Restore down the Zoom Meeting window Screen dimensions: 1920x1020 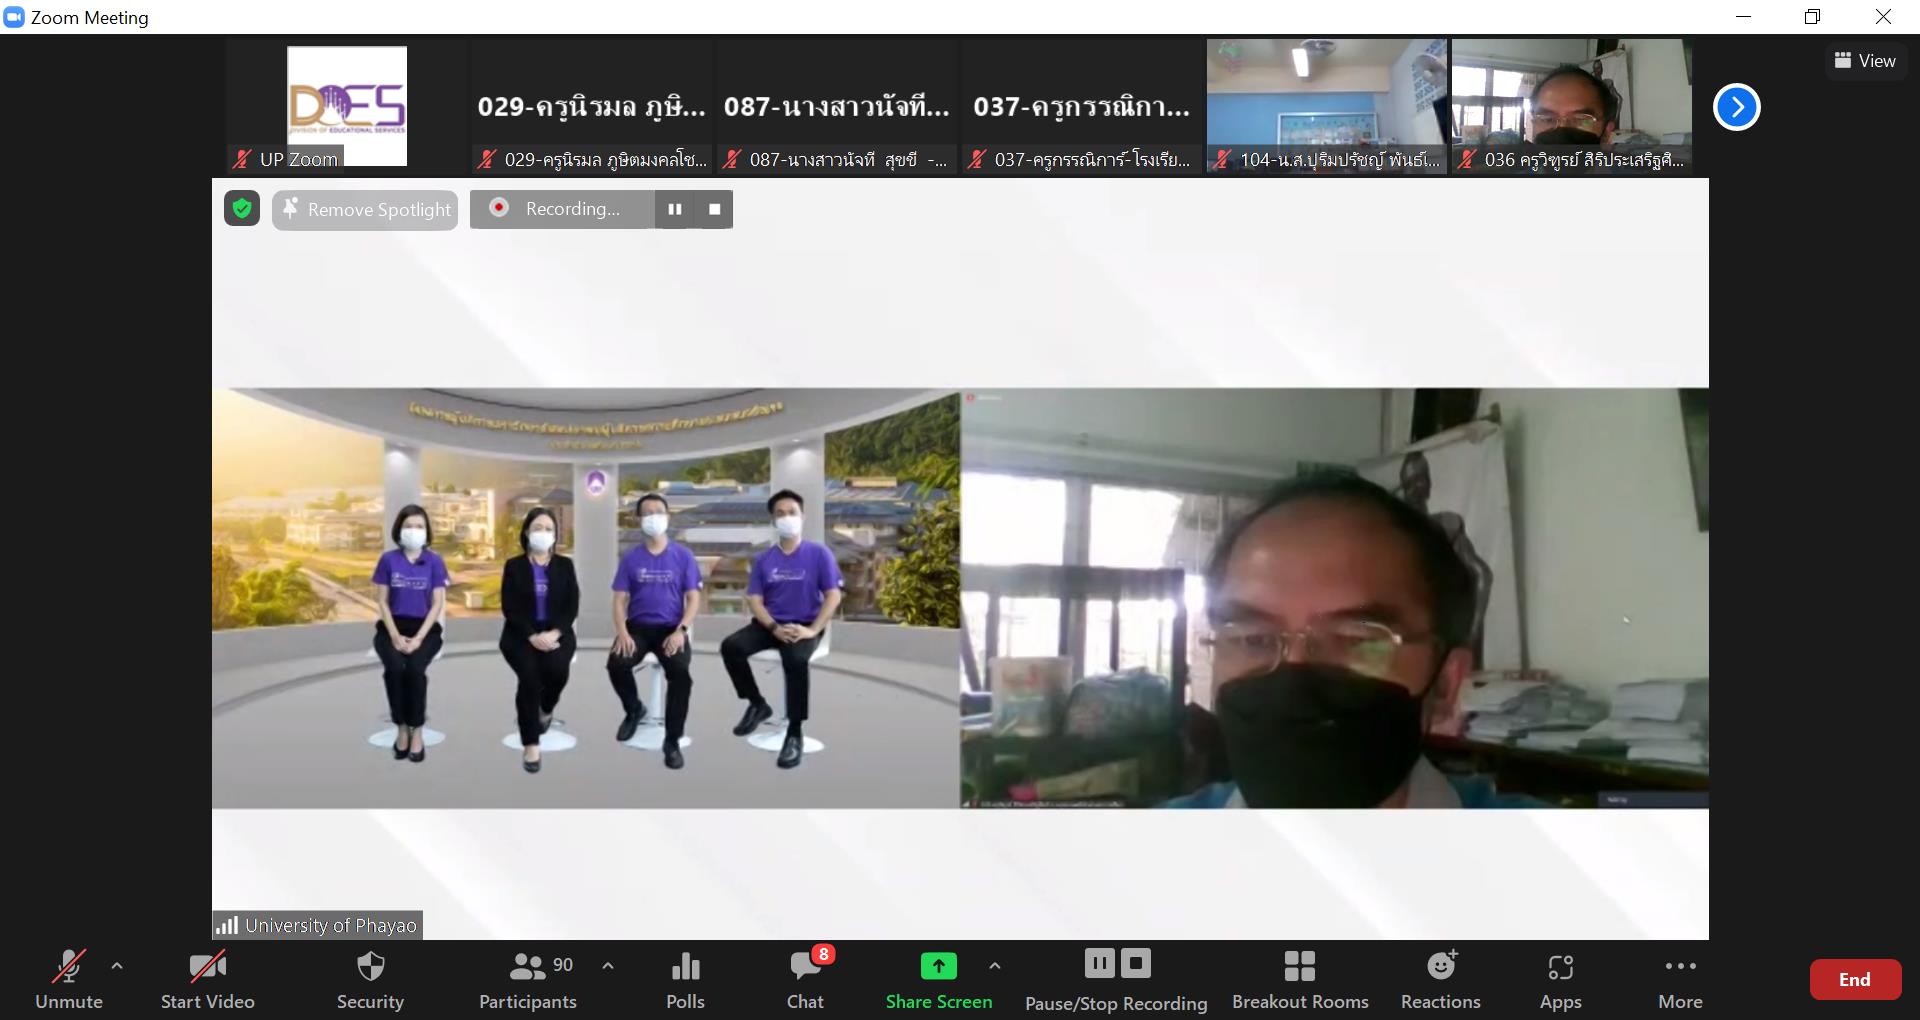click(1812, 17)
